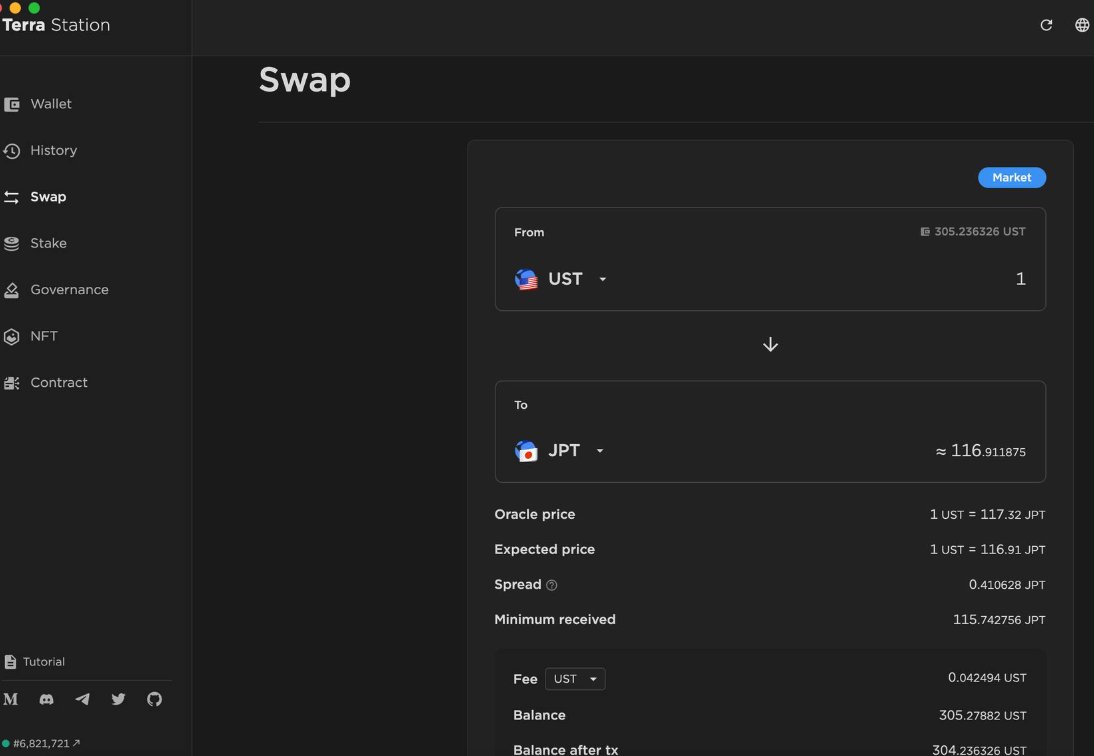Click the Balance after tx value
This screenshot has height=756, width=1094.
[x=979, y=750]
